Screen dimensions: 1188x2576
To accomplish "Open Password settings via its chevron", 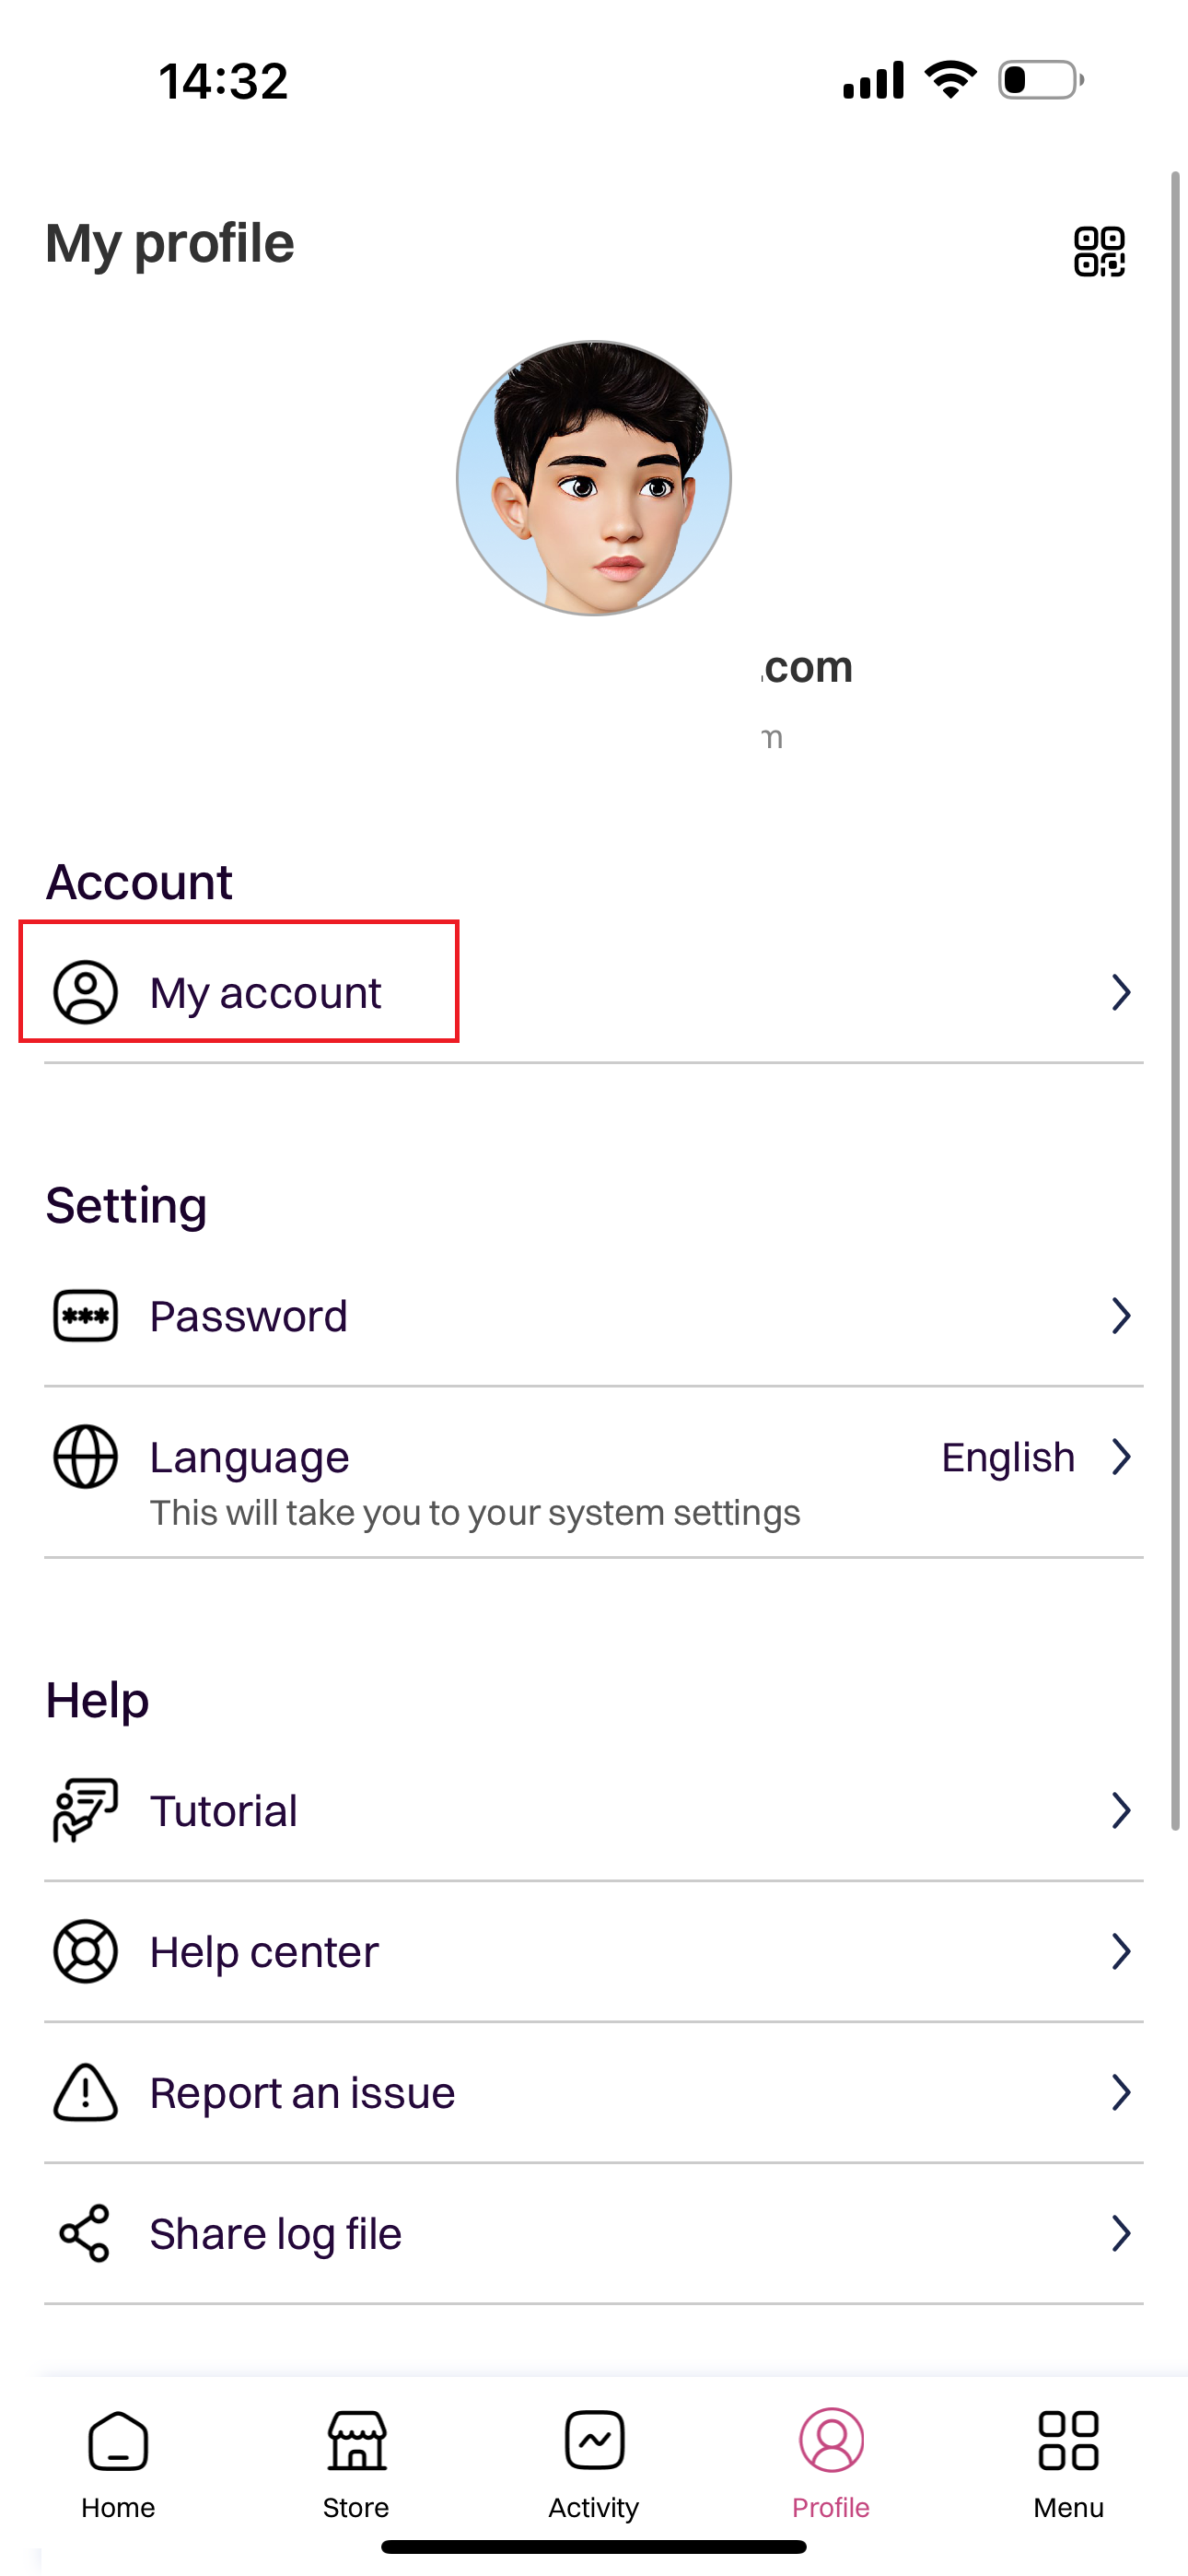I will [x=1120, y=1315].
